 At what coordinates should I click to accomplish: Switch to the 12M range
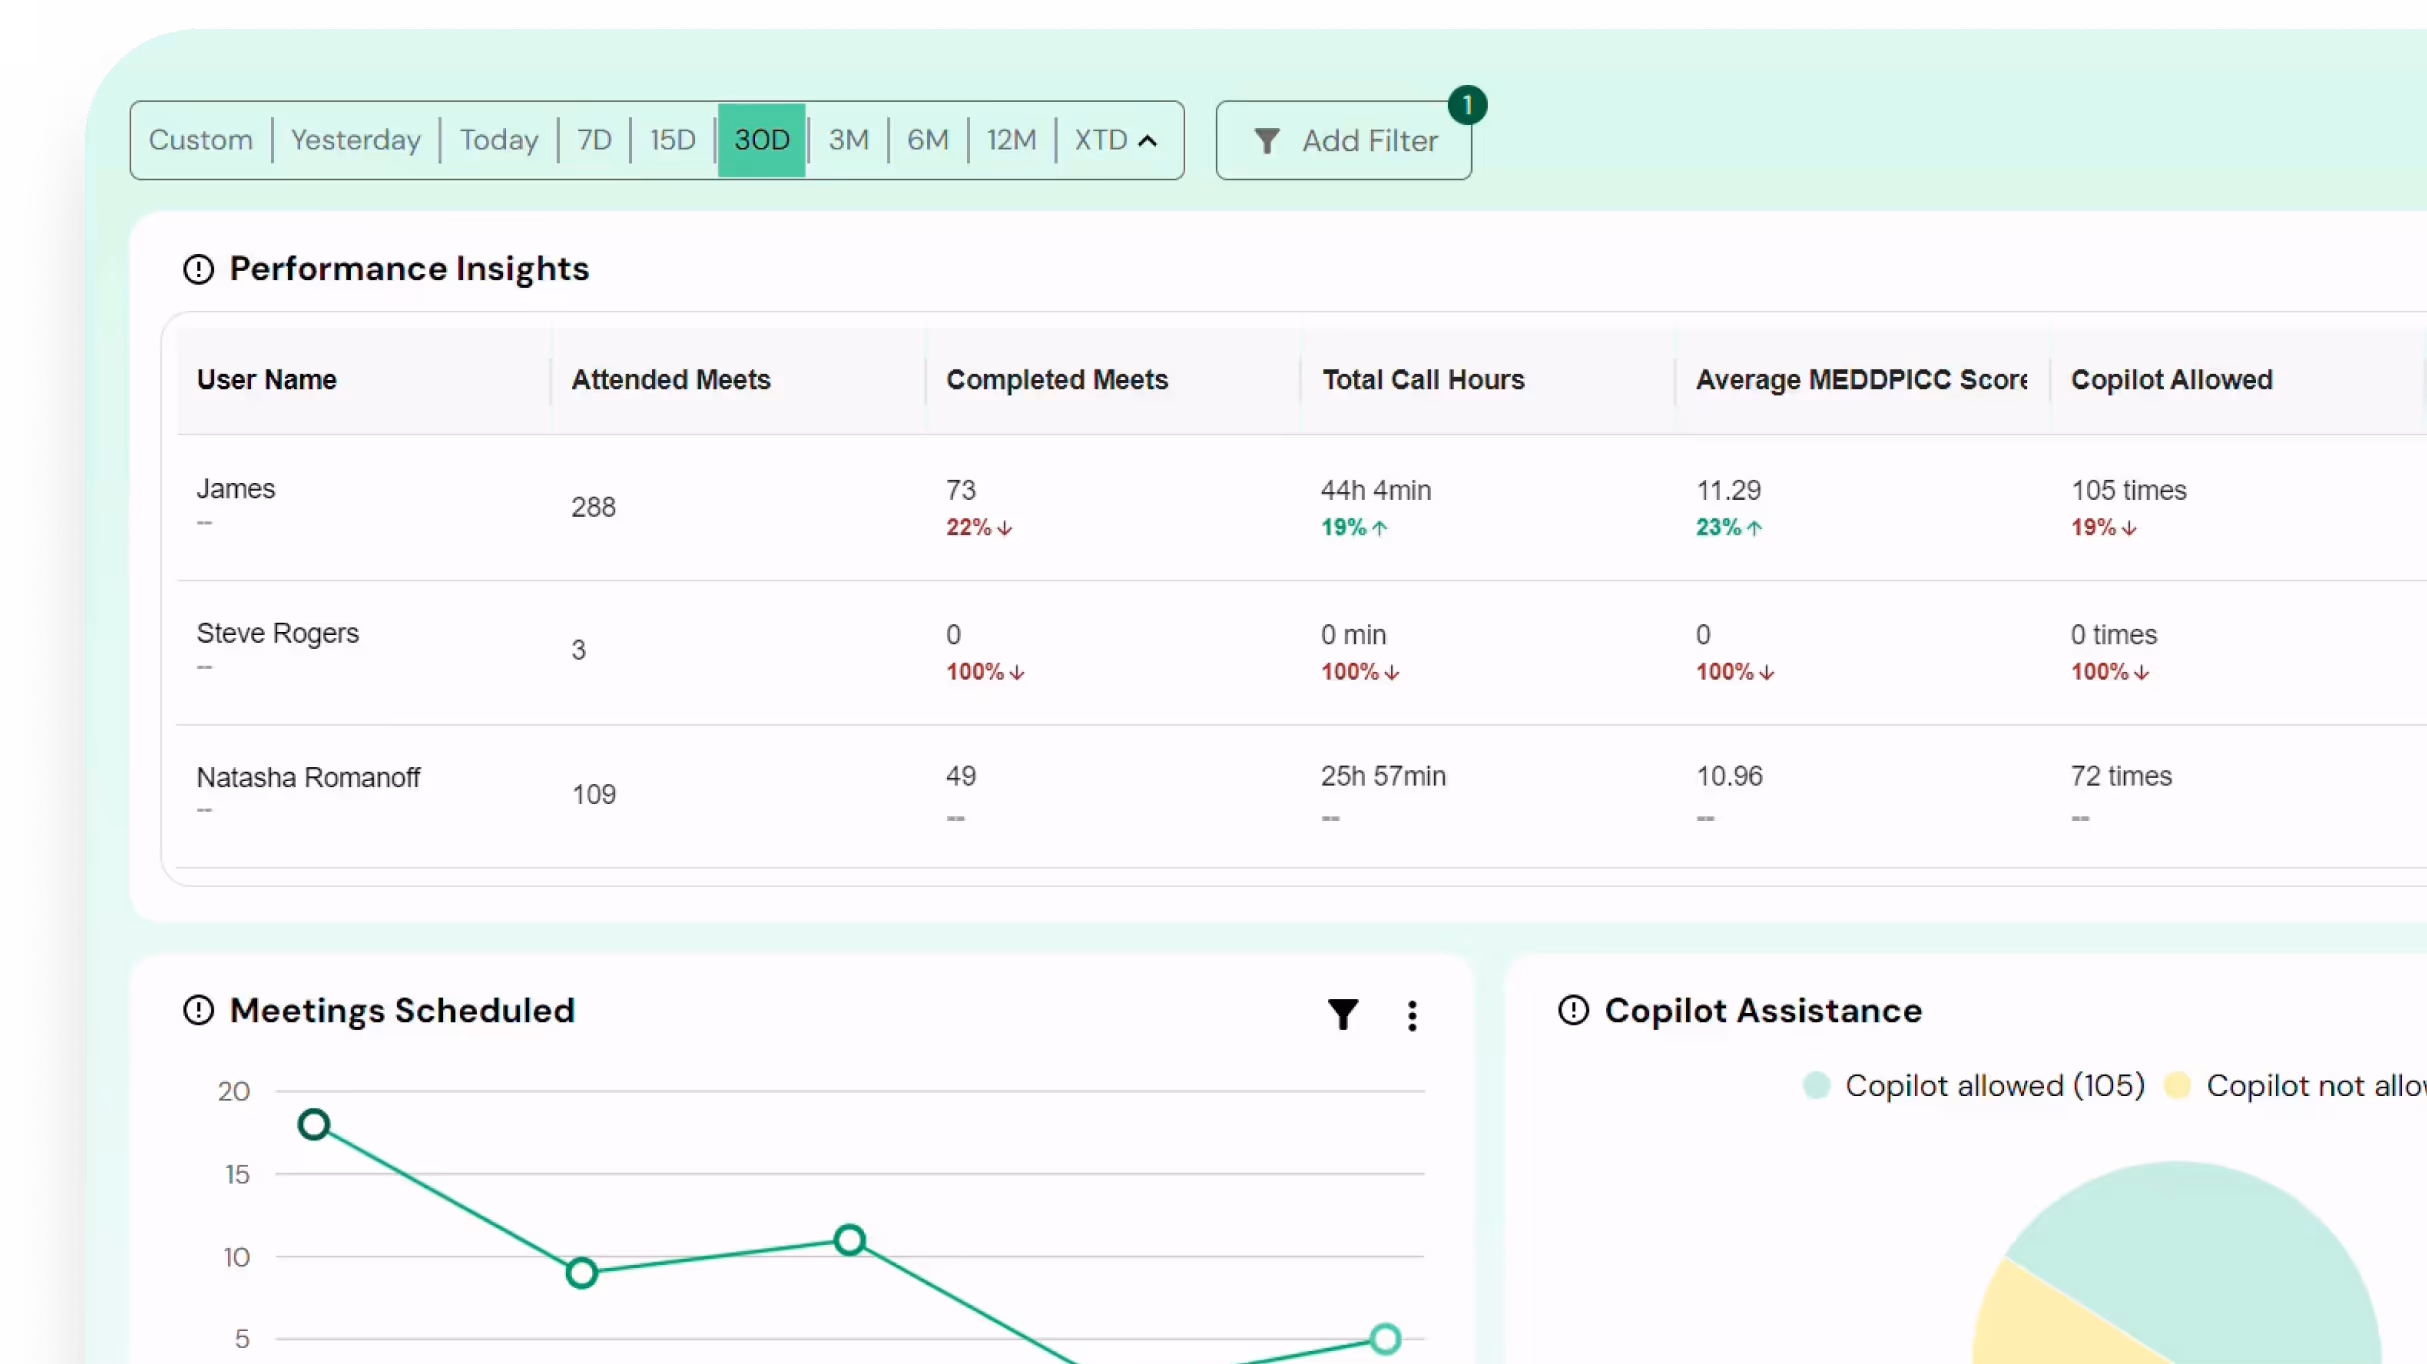(x=1011, y=140)
